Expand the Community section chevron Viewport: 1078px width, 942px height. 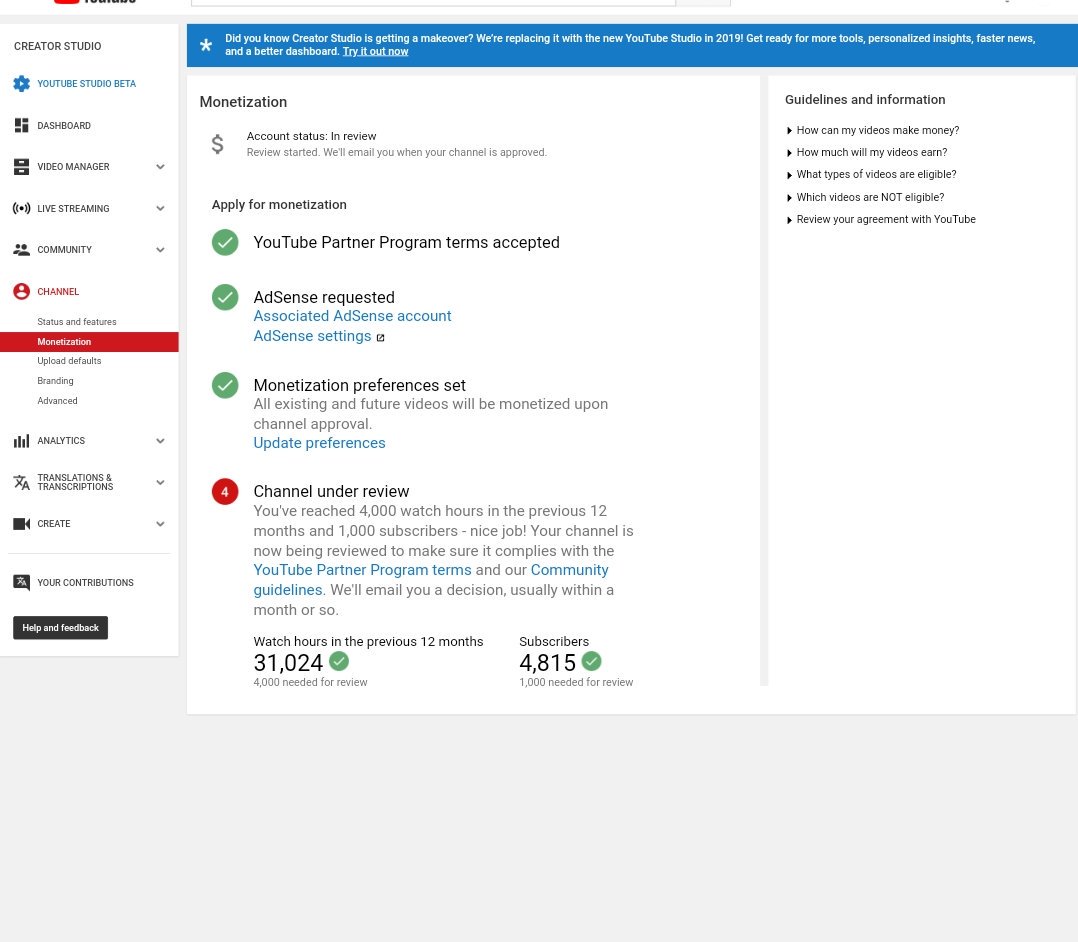[160, 250]
